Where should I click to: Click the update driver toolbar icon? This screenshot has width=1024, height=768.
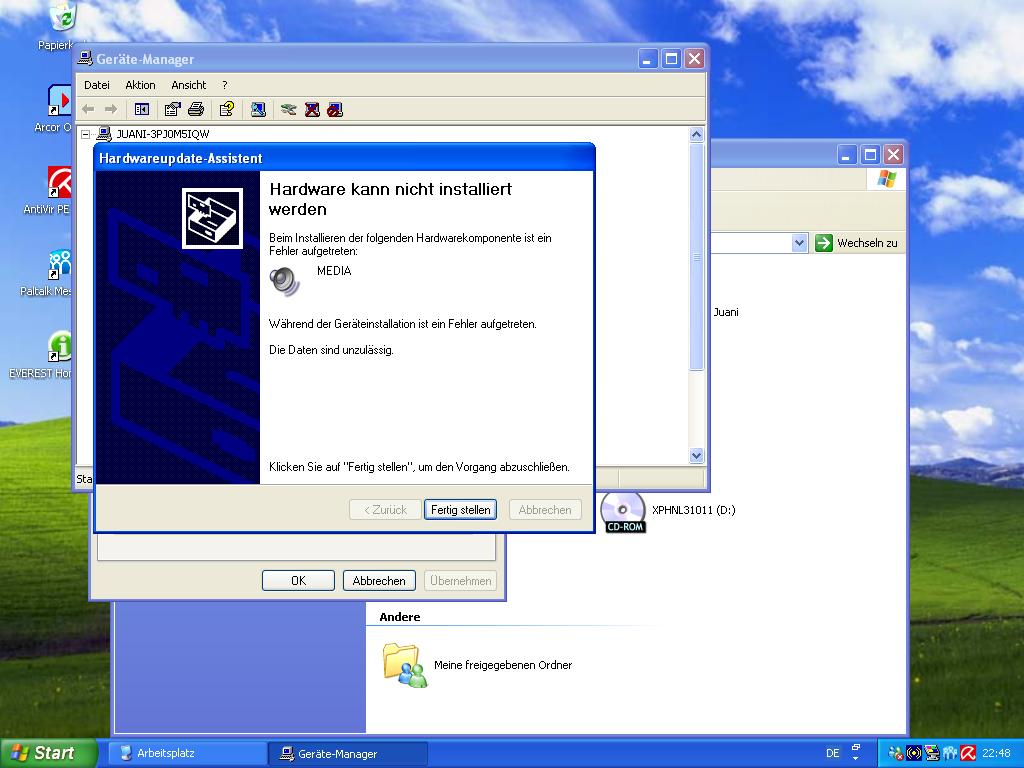(288, 109)
